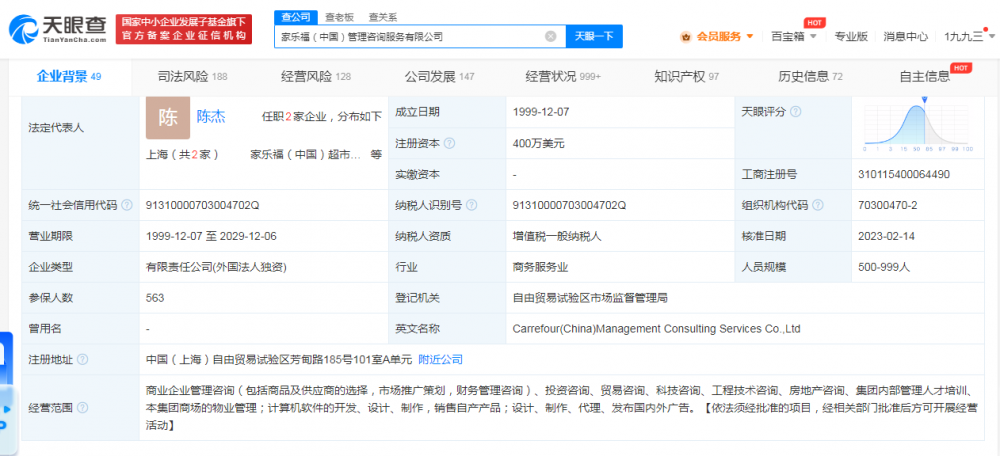Click help icon next to 注册资本

[446, 143]
